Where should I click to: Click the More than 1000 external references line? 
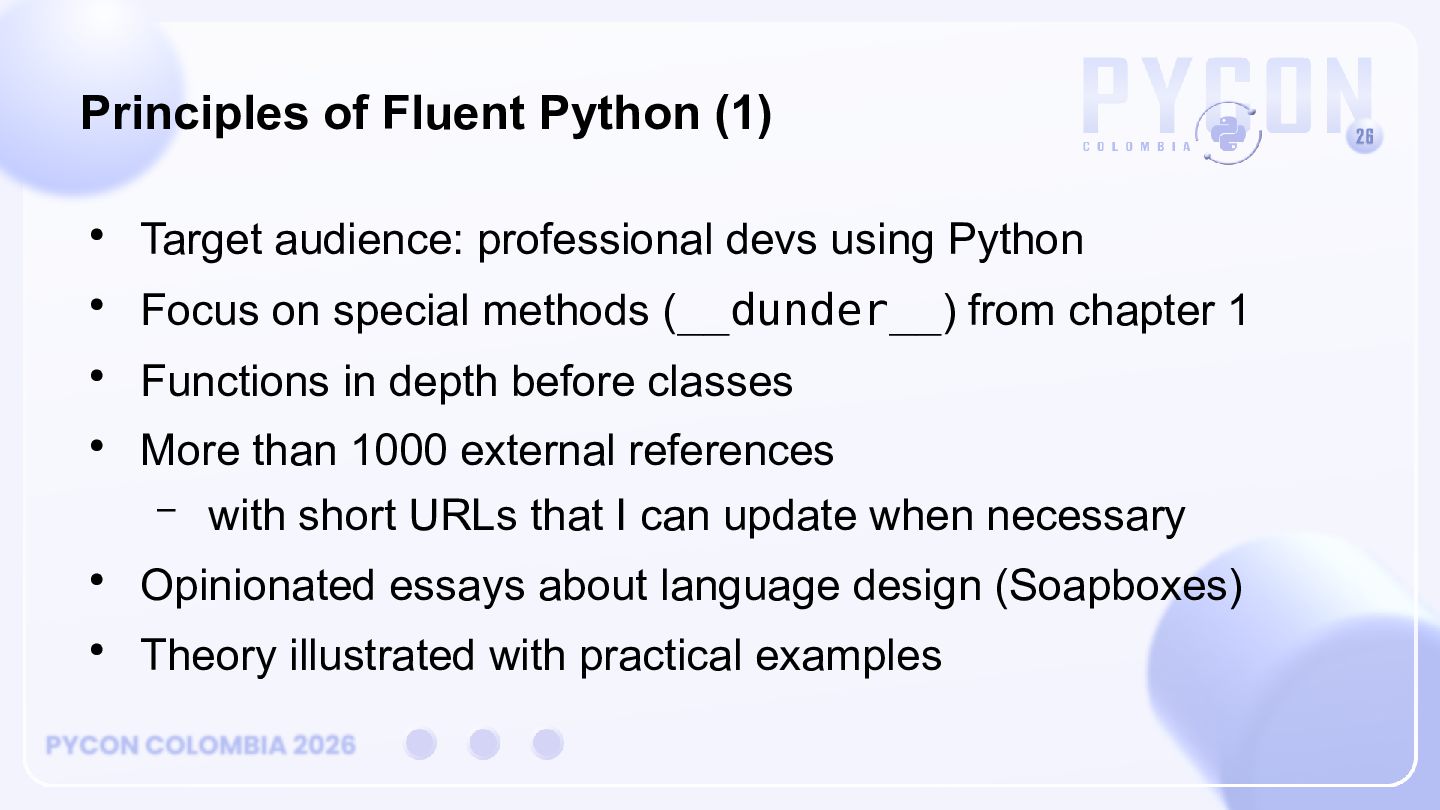487,450
